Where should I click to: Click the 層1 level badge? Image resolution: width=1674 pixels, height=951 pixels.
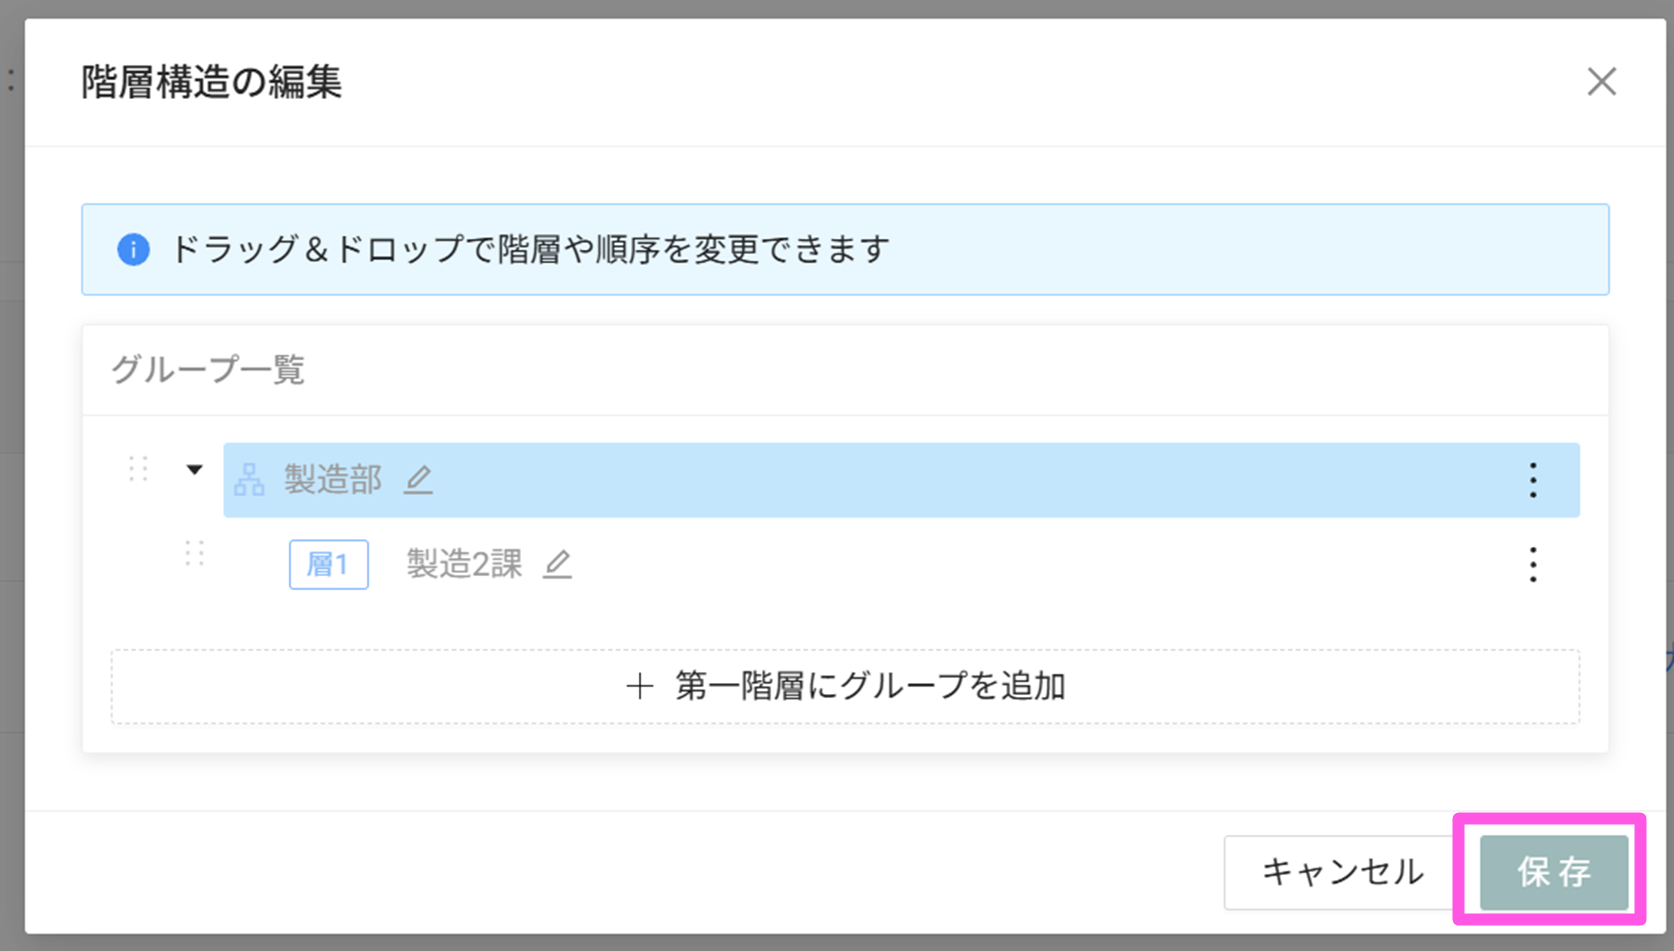(x=328, y=565)
